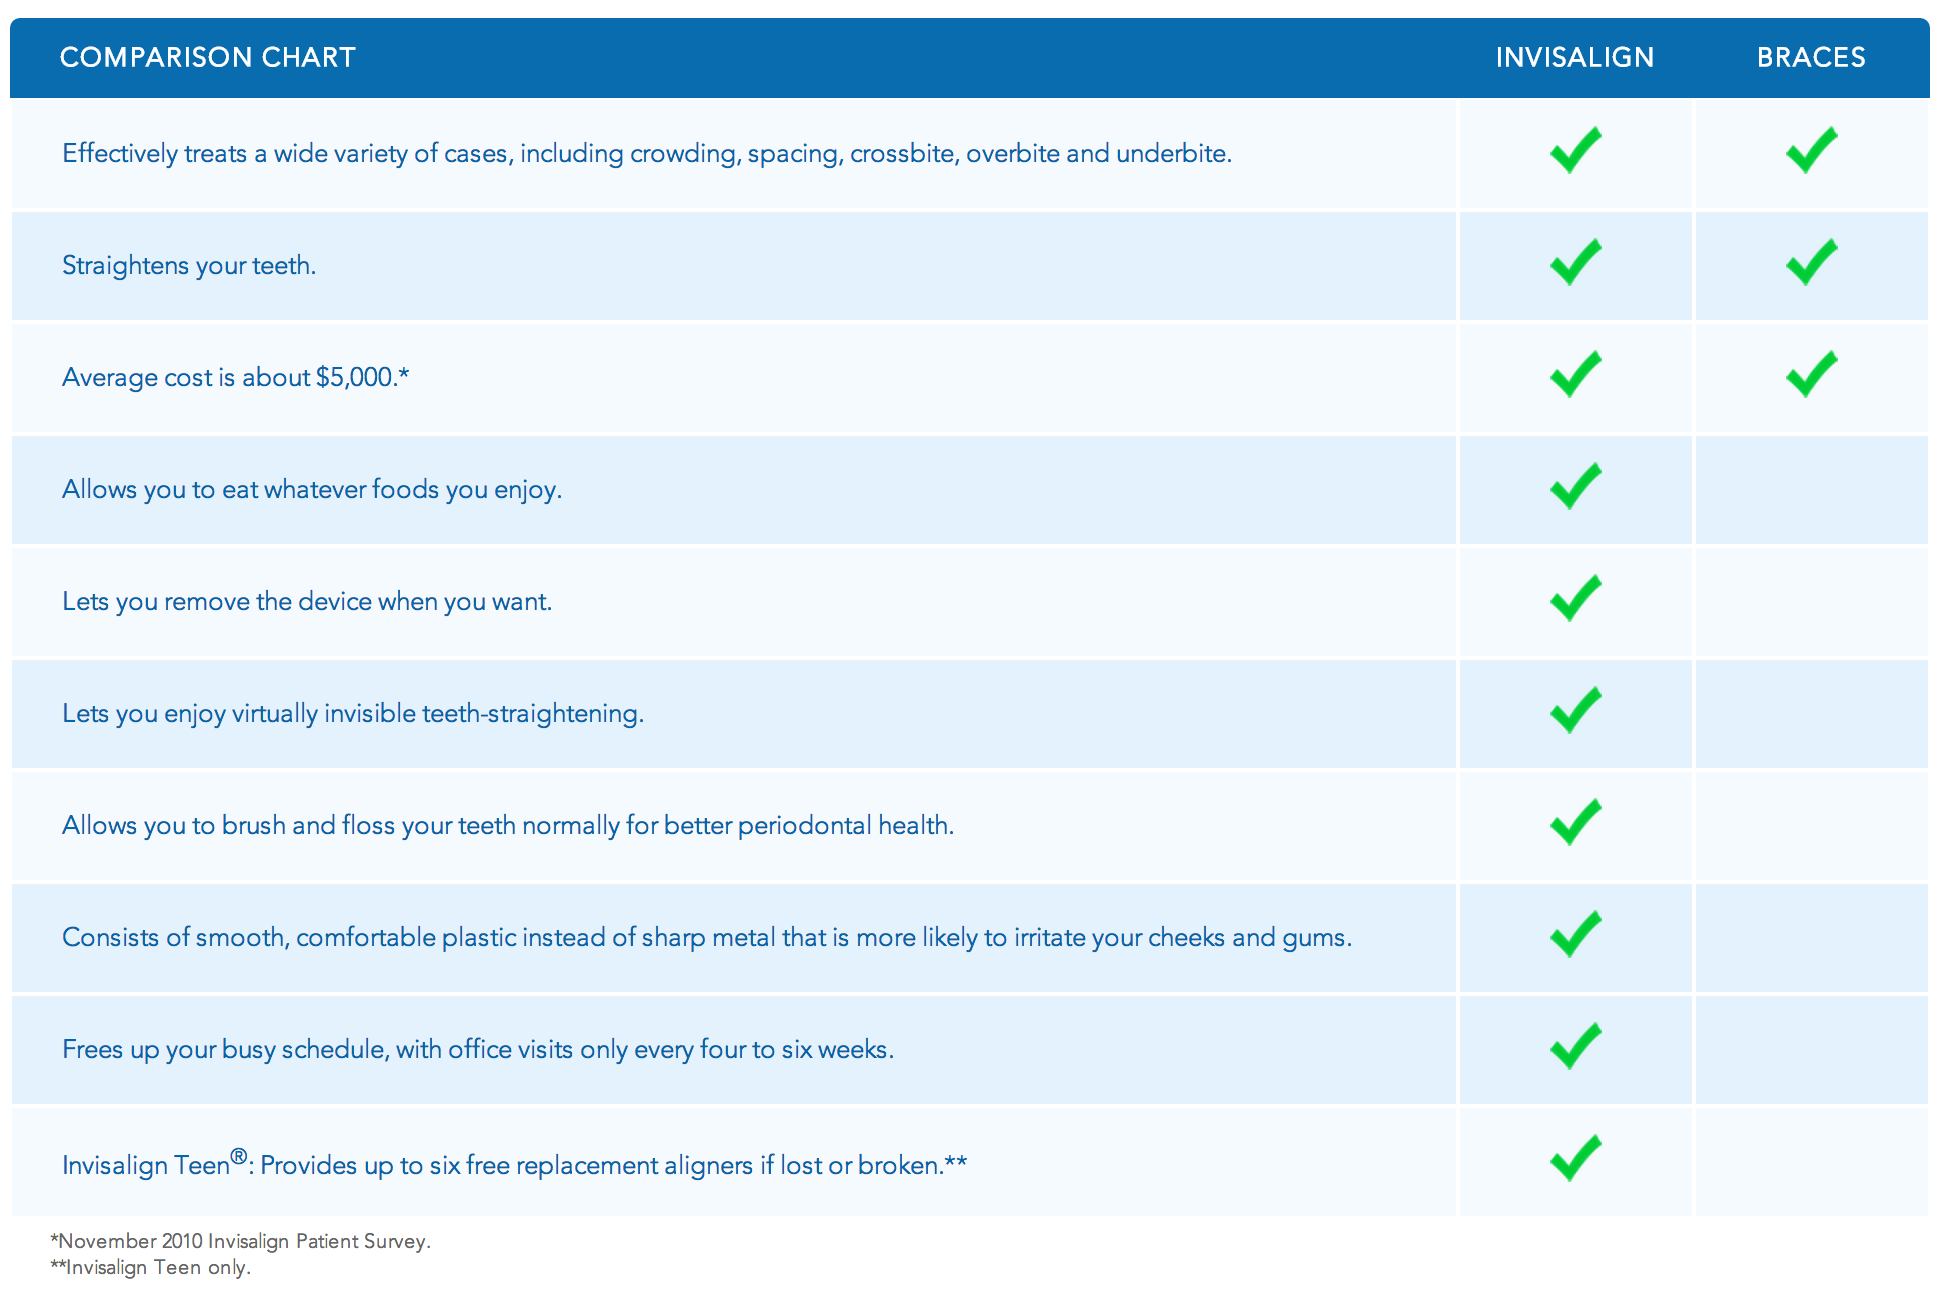Click the BRACES column header
Viewport: 1940px width, 1298px height.
pyautogui.click(x=1811, y=58)
